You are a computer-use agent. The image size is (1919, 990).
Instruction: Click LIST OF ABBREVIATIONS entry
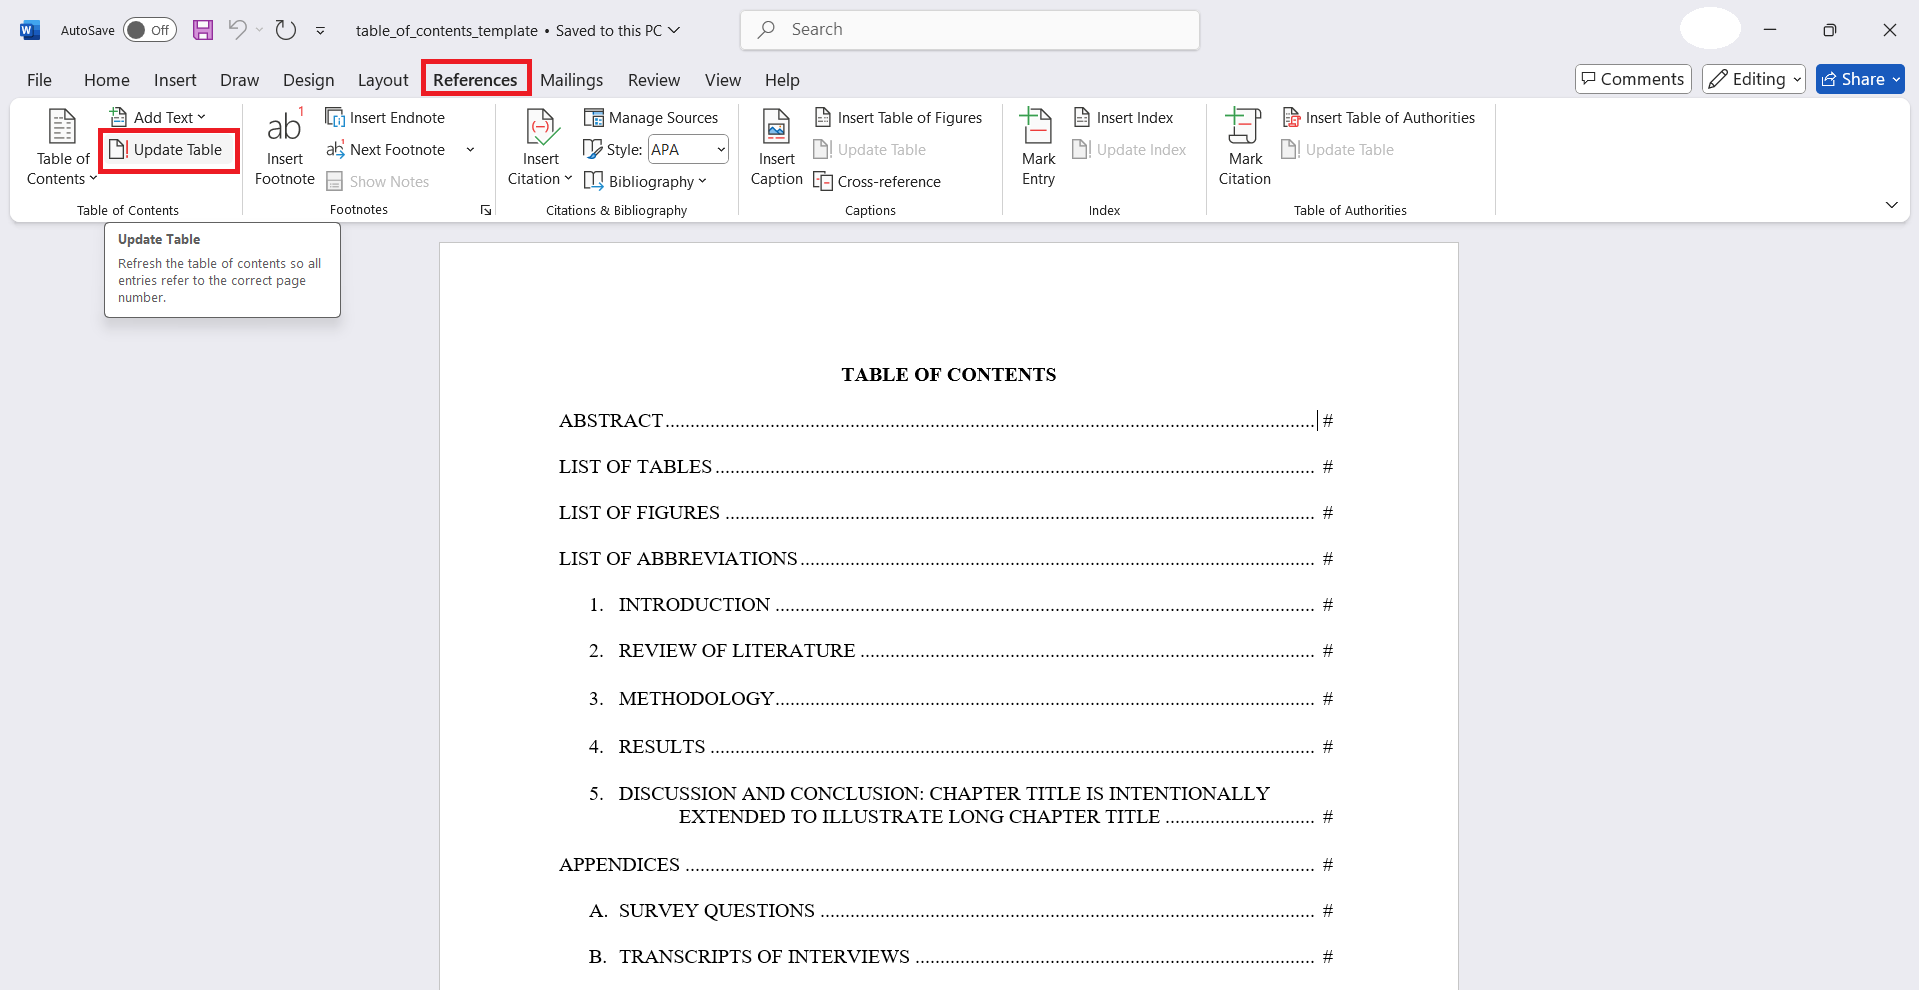pos(946,559)
